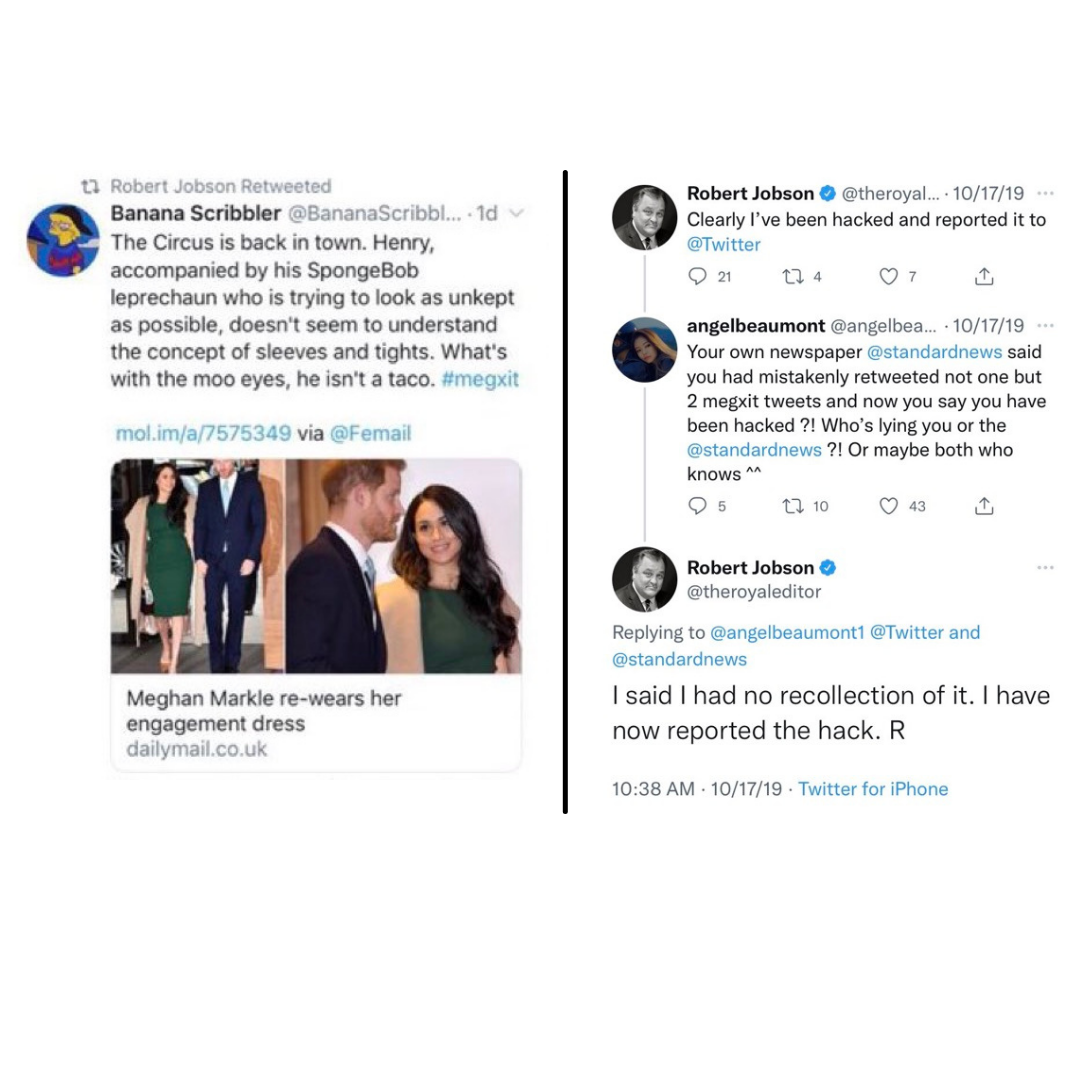Open the @Femail mention
The image size is (1080, 1080).
tap(371, 433)
